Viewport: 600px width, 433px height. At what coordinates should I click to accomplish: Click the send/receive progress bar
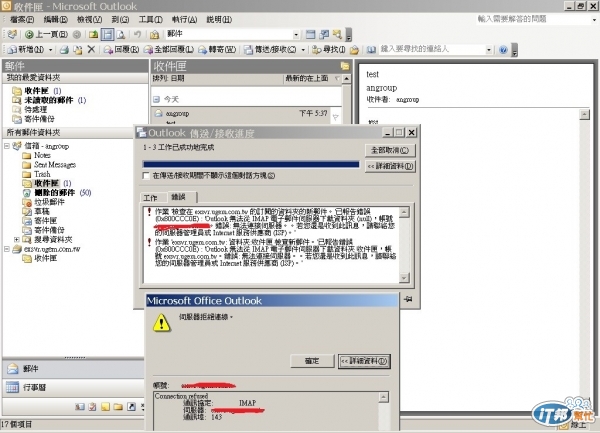251,164
